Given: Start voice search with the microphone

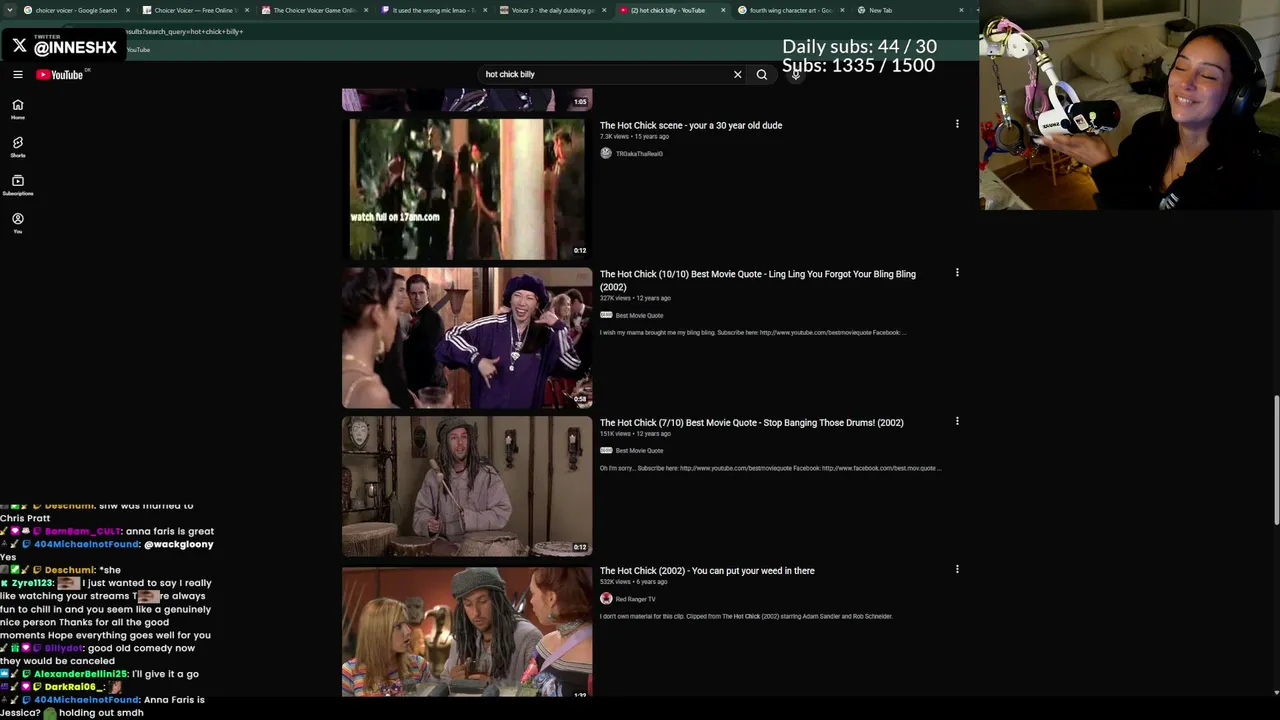Looking at the screenshot, I should (796, 74).
